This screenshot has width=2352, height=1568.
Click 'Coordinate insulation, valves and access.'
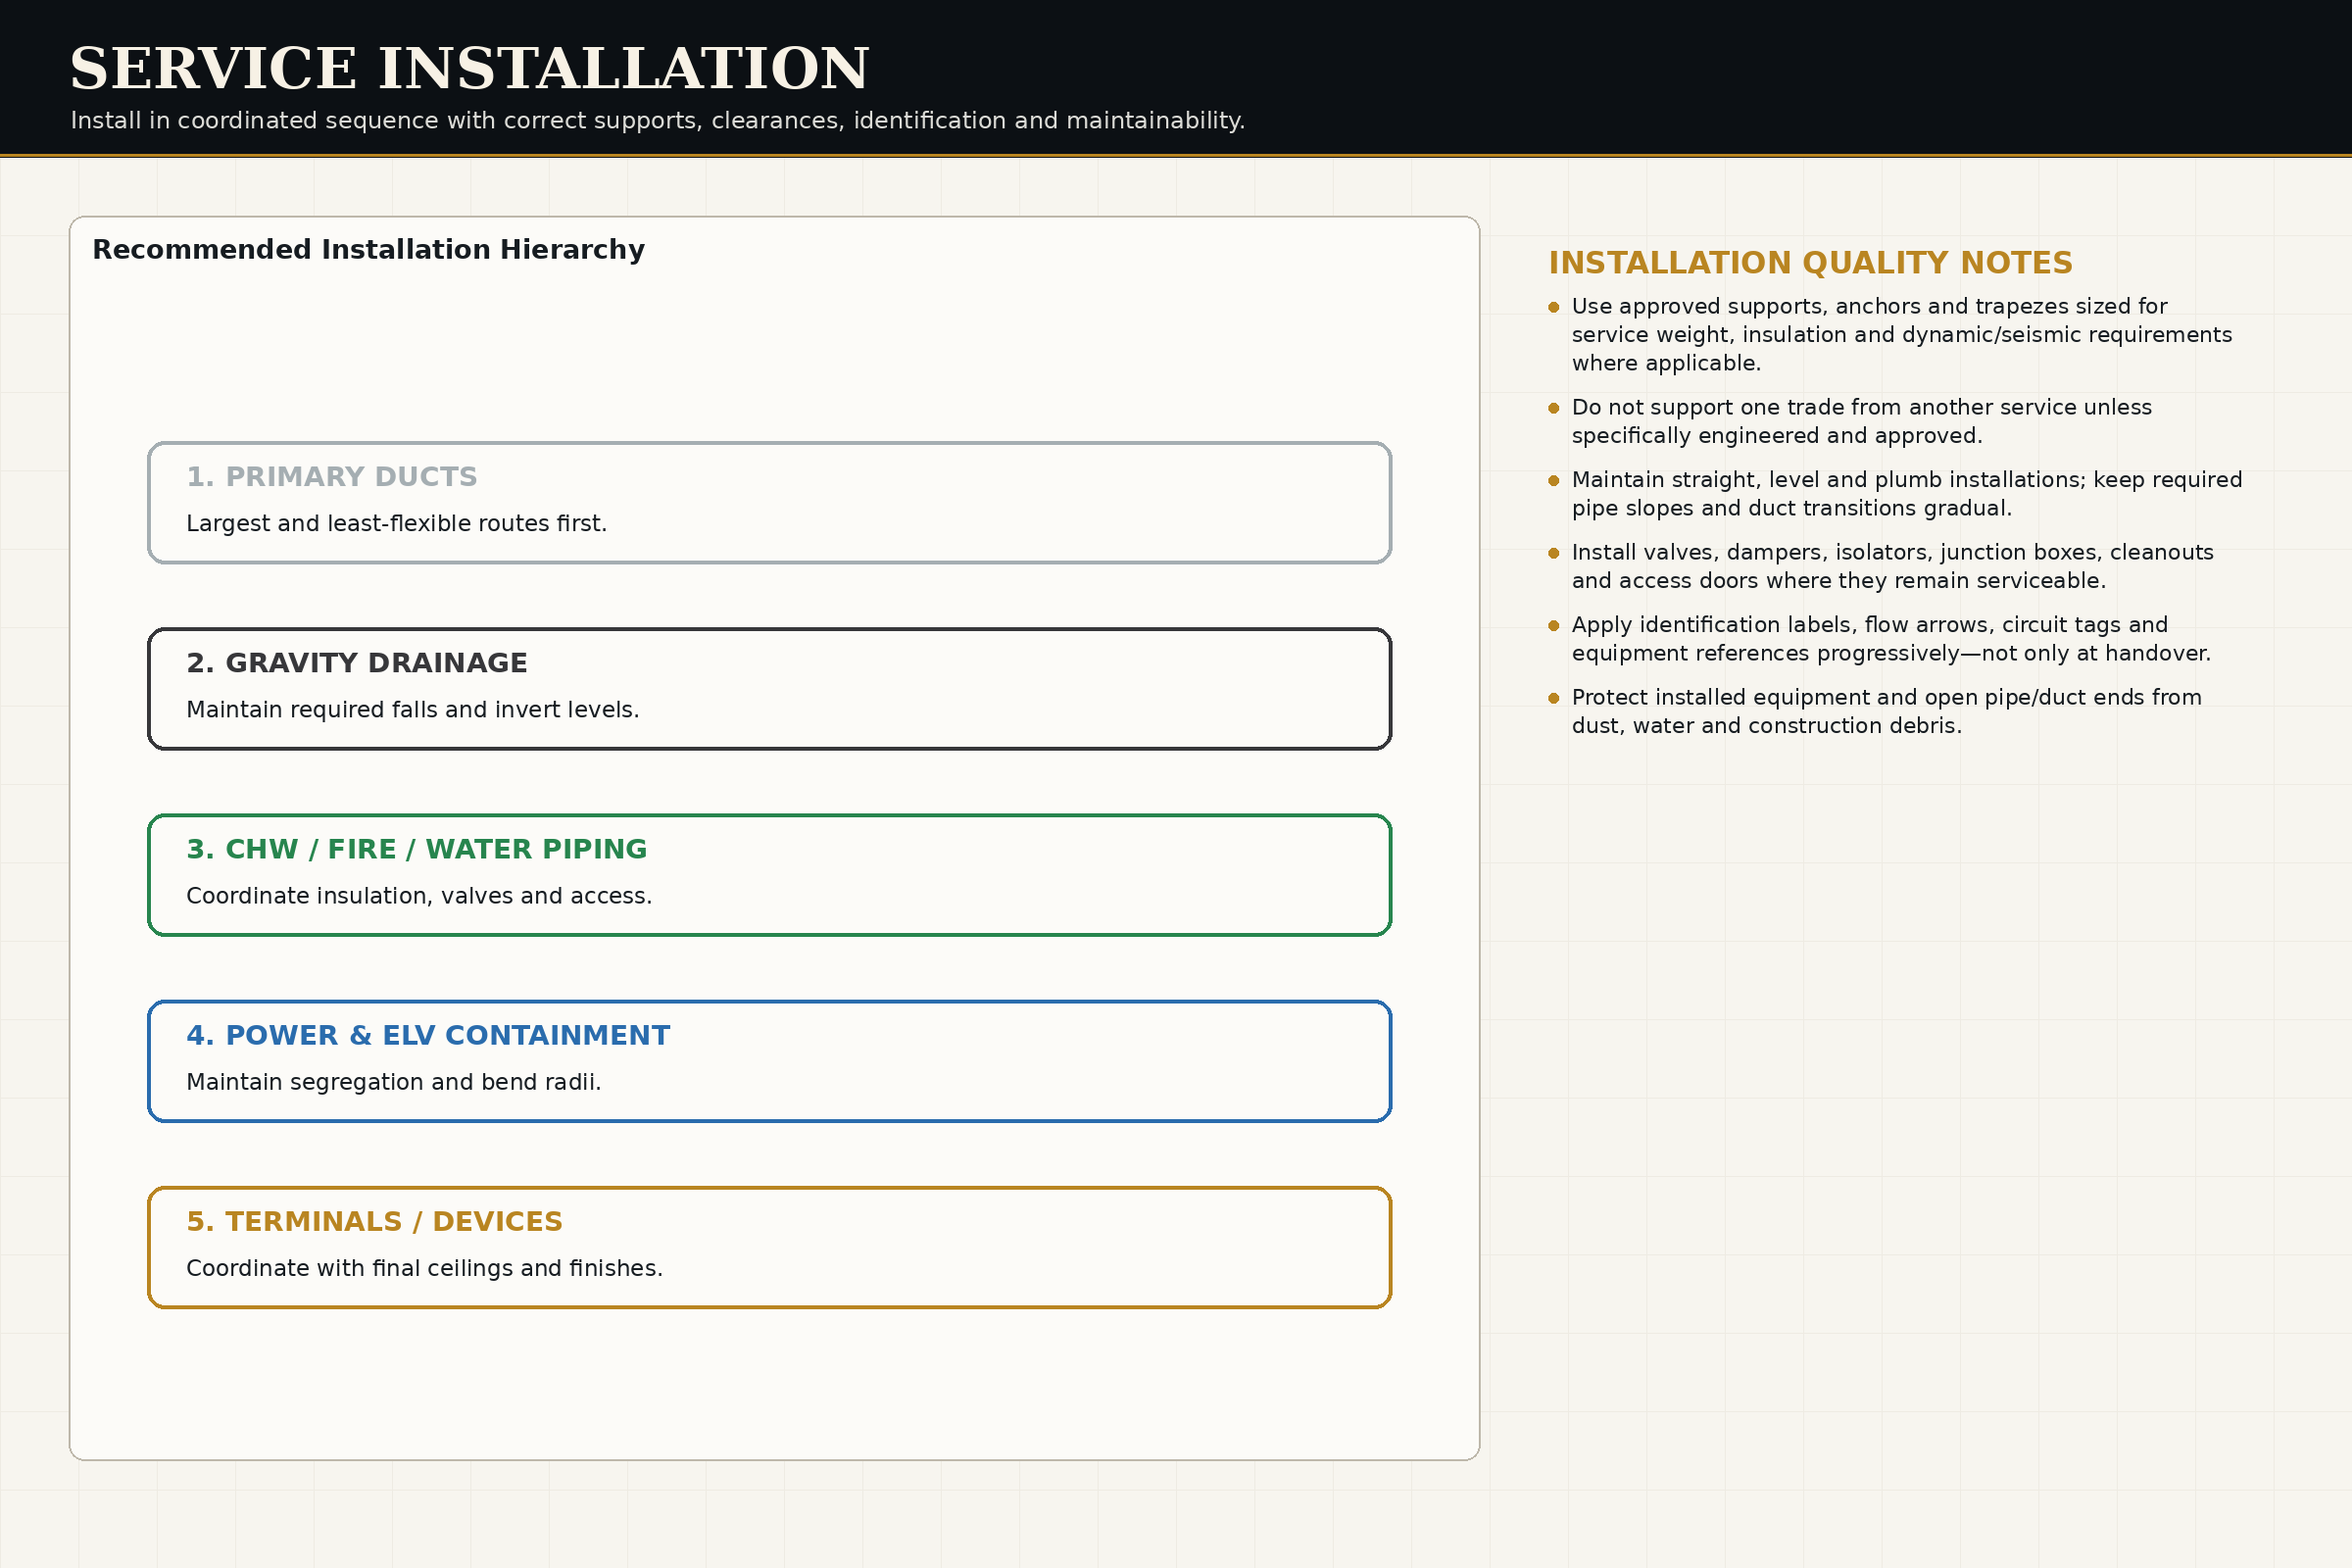coord(419,896)
